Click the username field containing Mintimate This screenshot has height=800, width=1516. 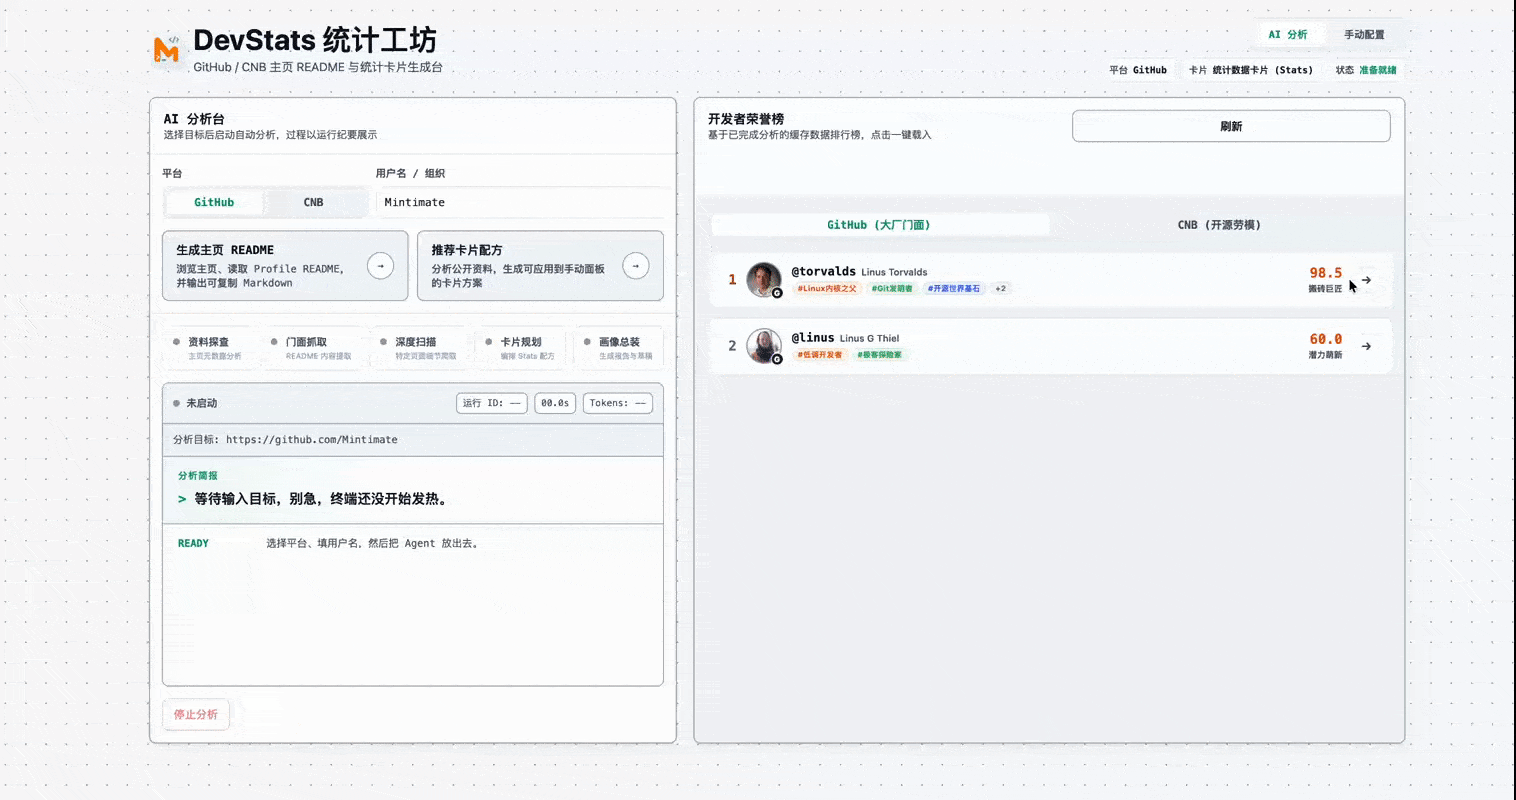coord(520,202)
